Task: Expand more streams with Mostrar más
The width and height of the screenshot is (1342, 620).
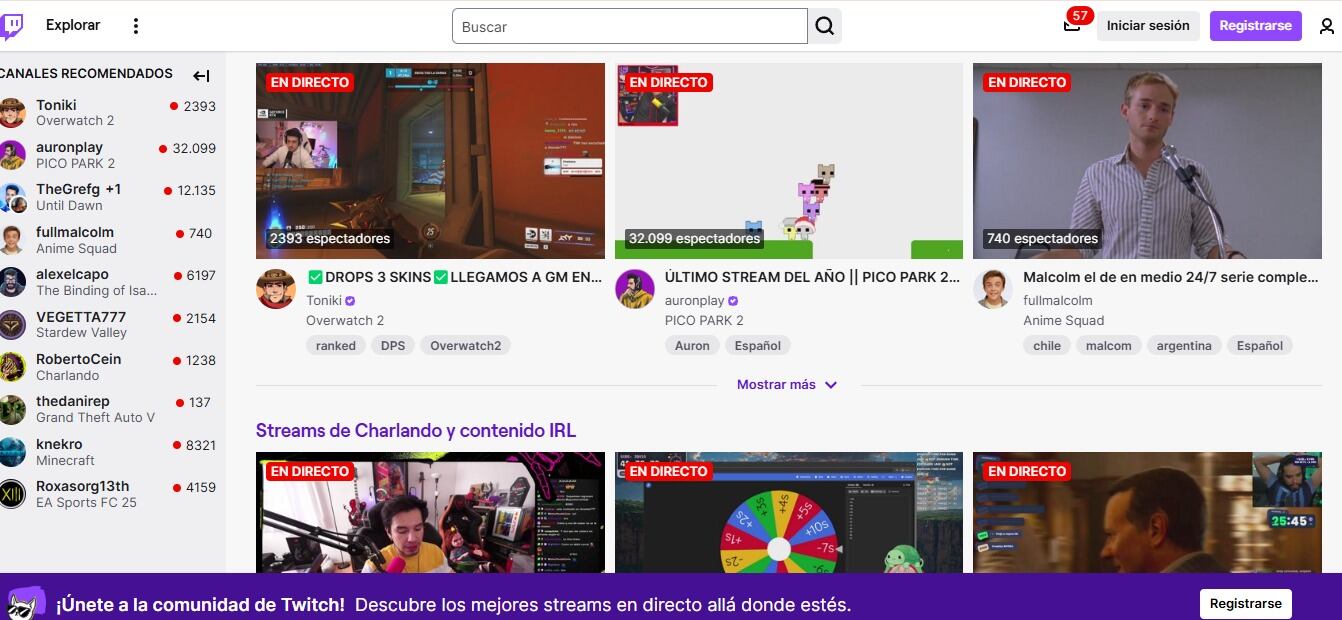Action: pyautogui.click(x=786, y=385)
